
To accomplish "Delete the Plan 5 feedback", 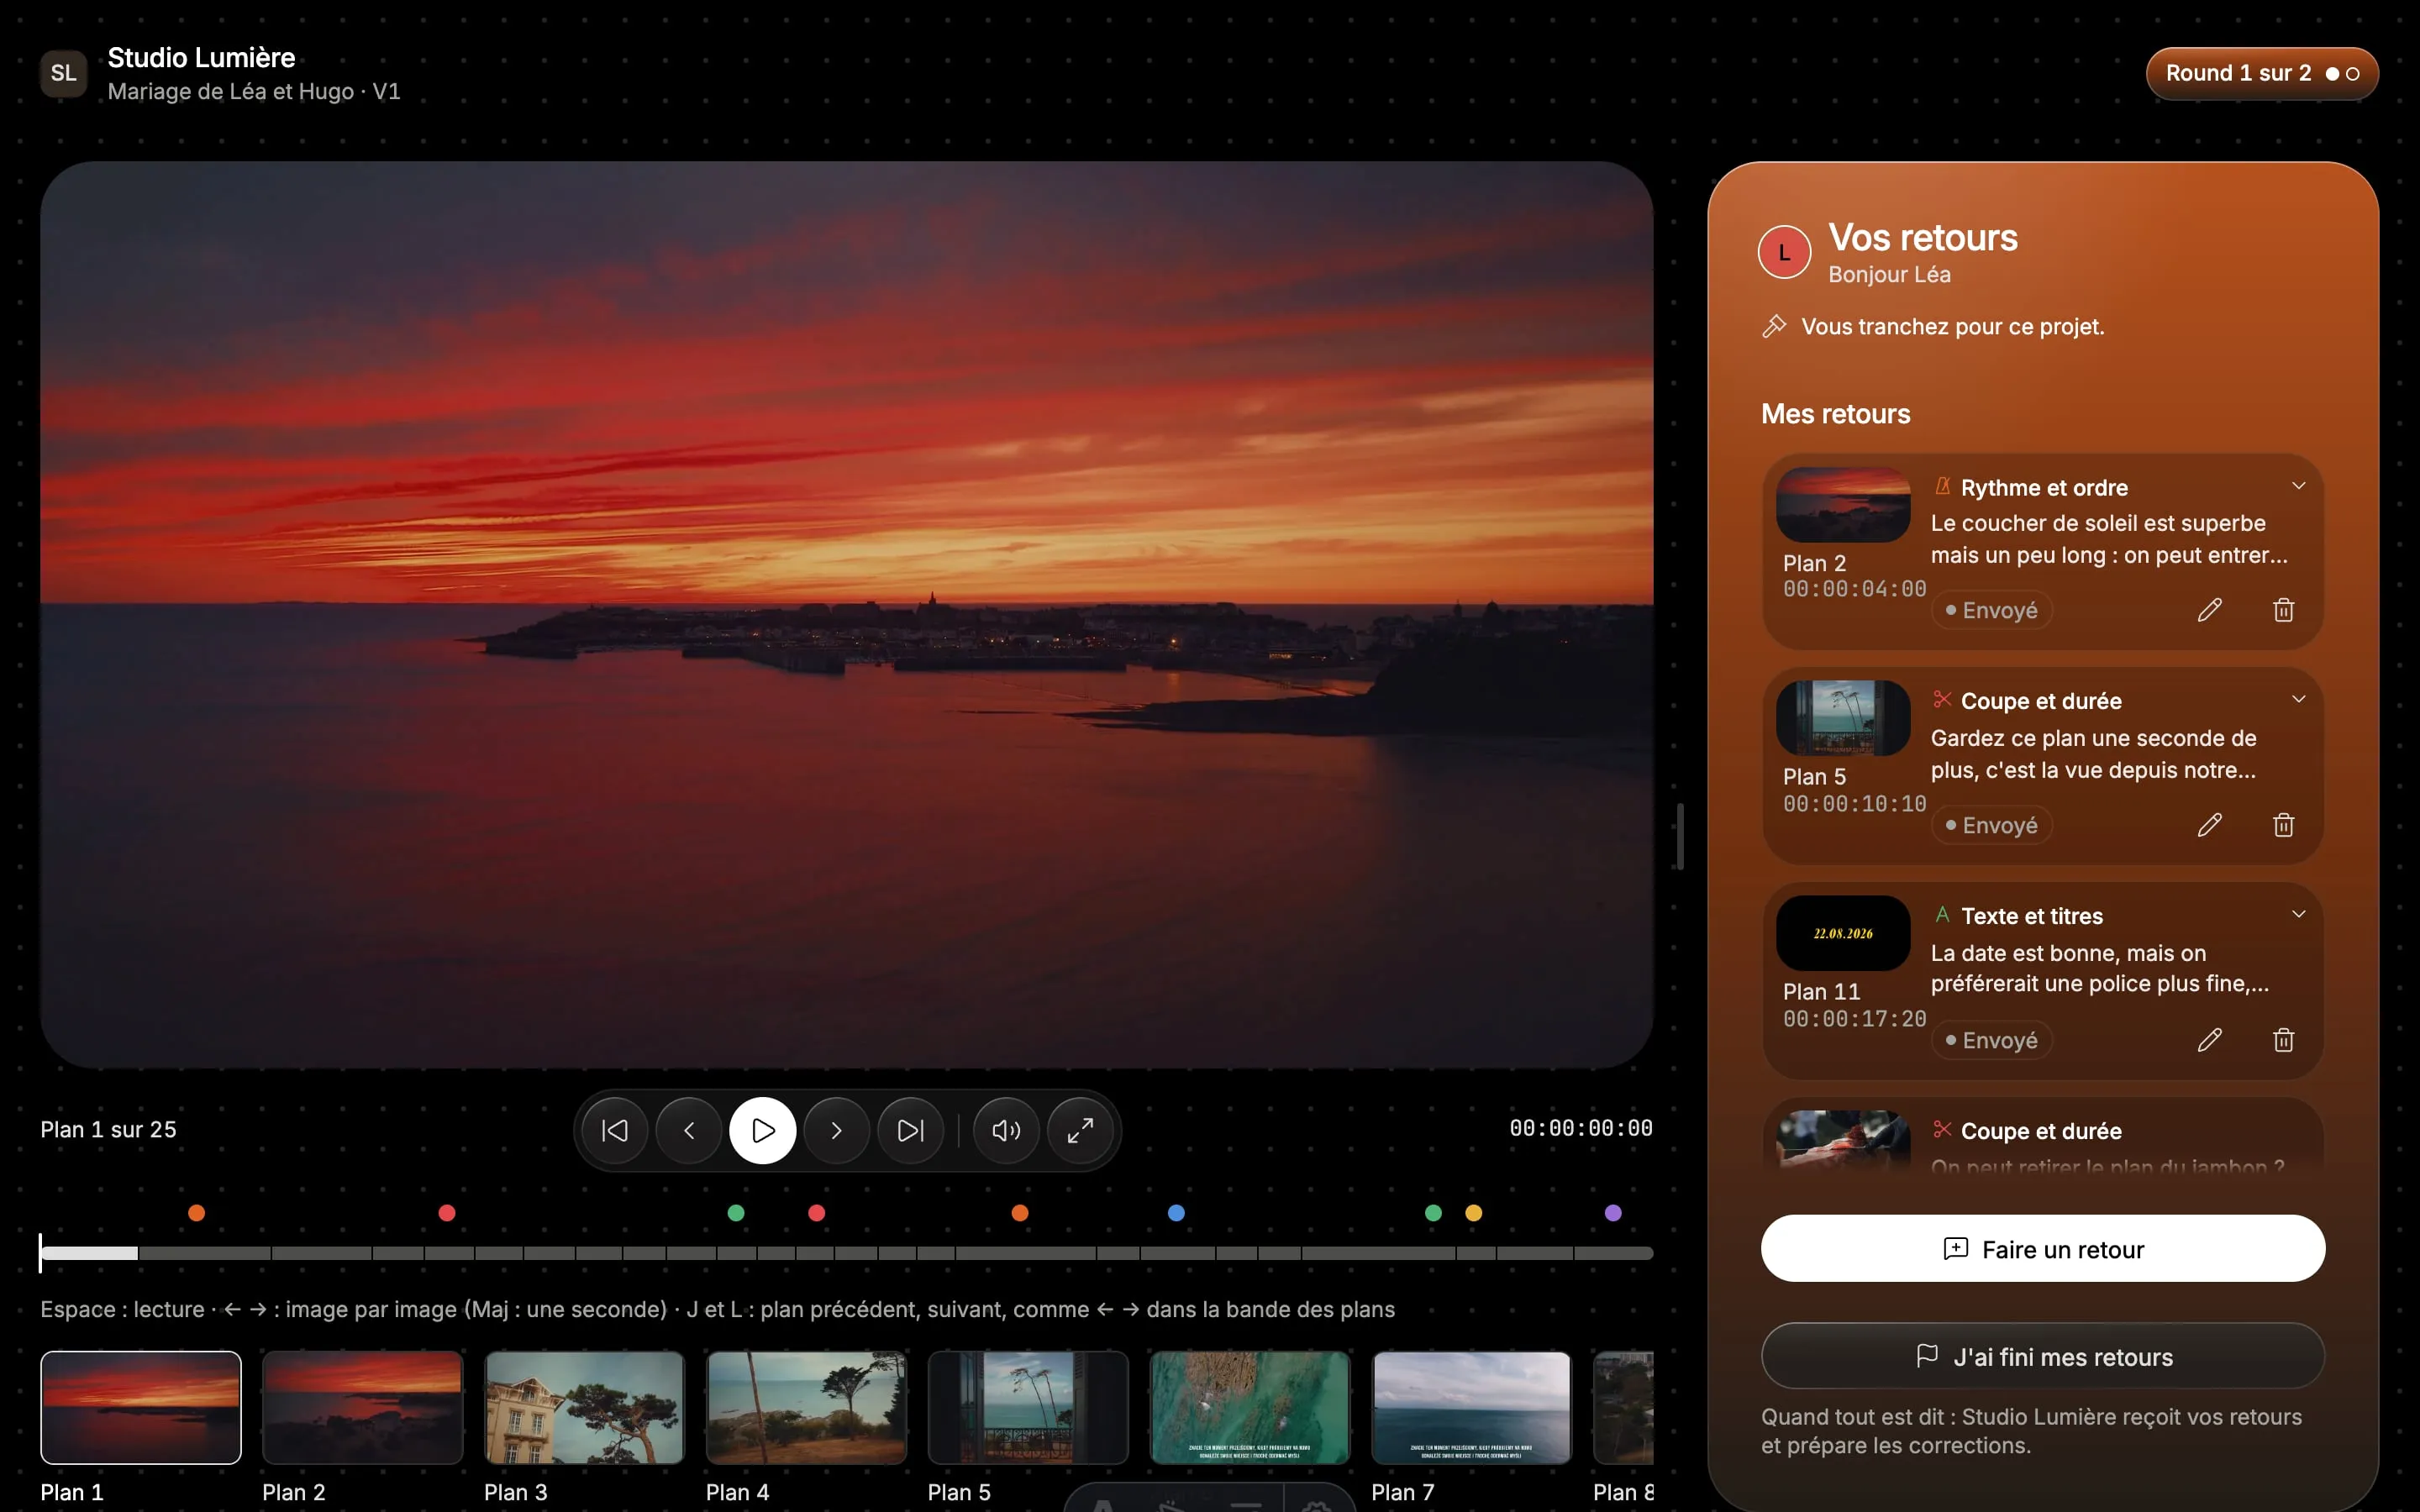I will click(2283, 825).
